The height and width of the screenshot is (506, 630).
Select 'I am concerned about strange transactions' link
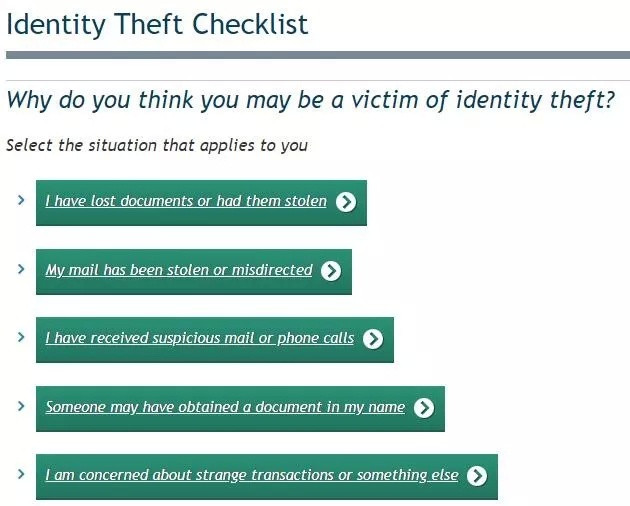point(252,475)
